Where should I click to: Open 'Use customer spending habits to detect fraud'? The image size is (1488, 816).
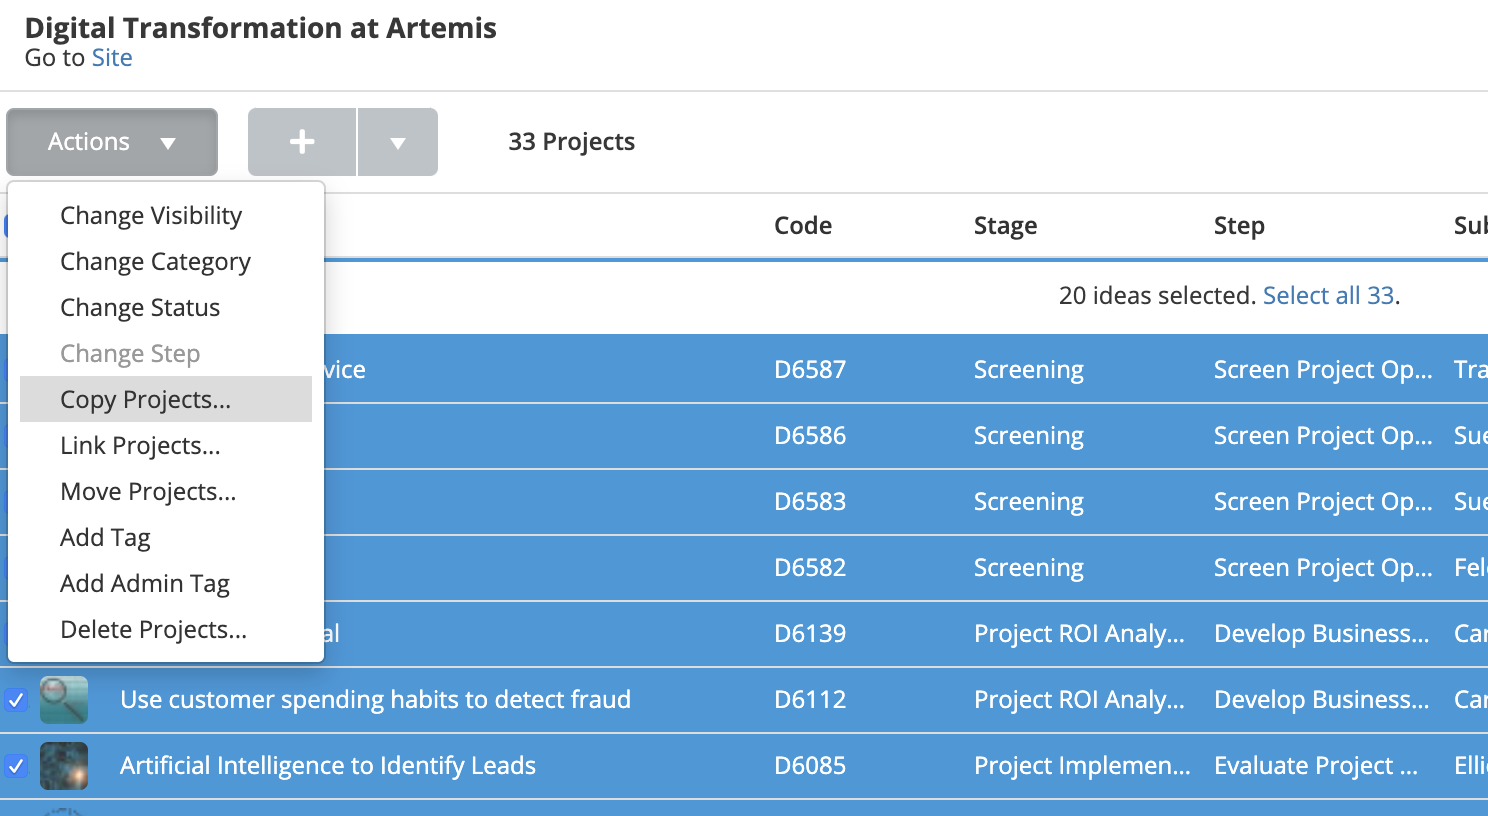(x=375, y=700)
